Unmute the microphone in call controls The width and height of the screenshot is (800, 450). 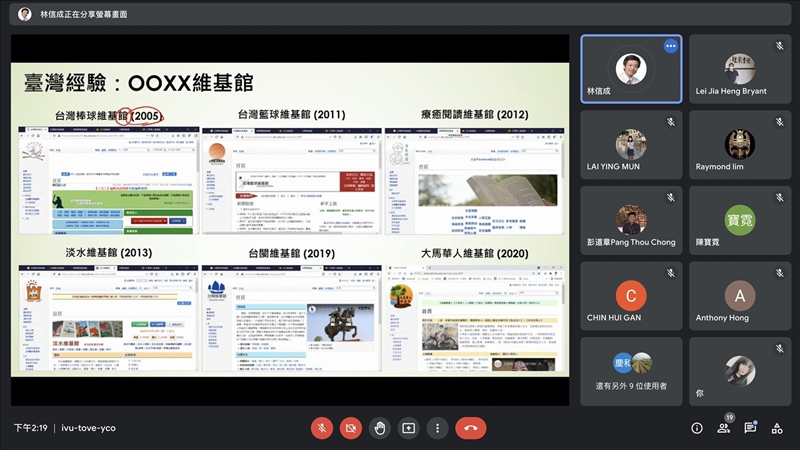pos(322,428)
